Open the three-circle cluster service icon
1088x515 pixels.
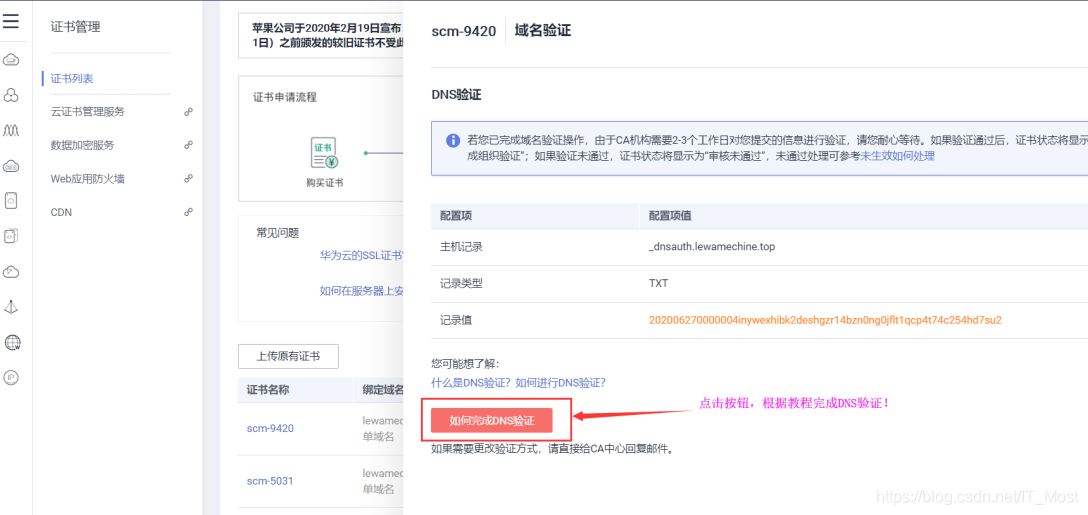(11, 95)
